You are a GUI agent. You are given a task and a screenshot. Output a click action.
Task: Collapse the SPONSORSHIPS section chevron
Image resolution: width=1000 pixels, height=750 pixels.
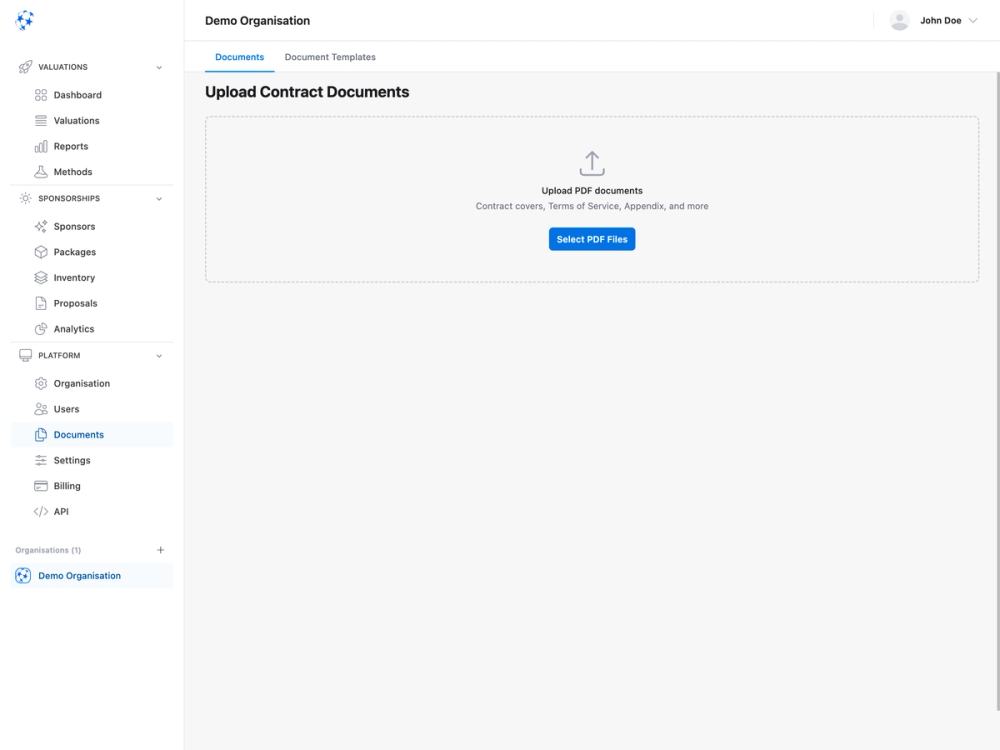158,198
